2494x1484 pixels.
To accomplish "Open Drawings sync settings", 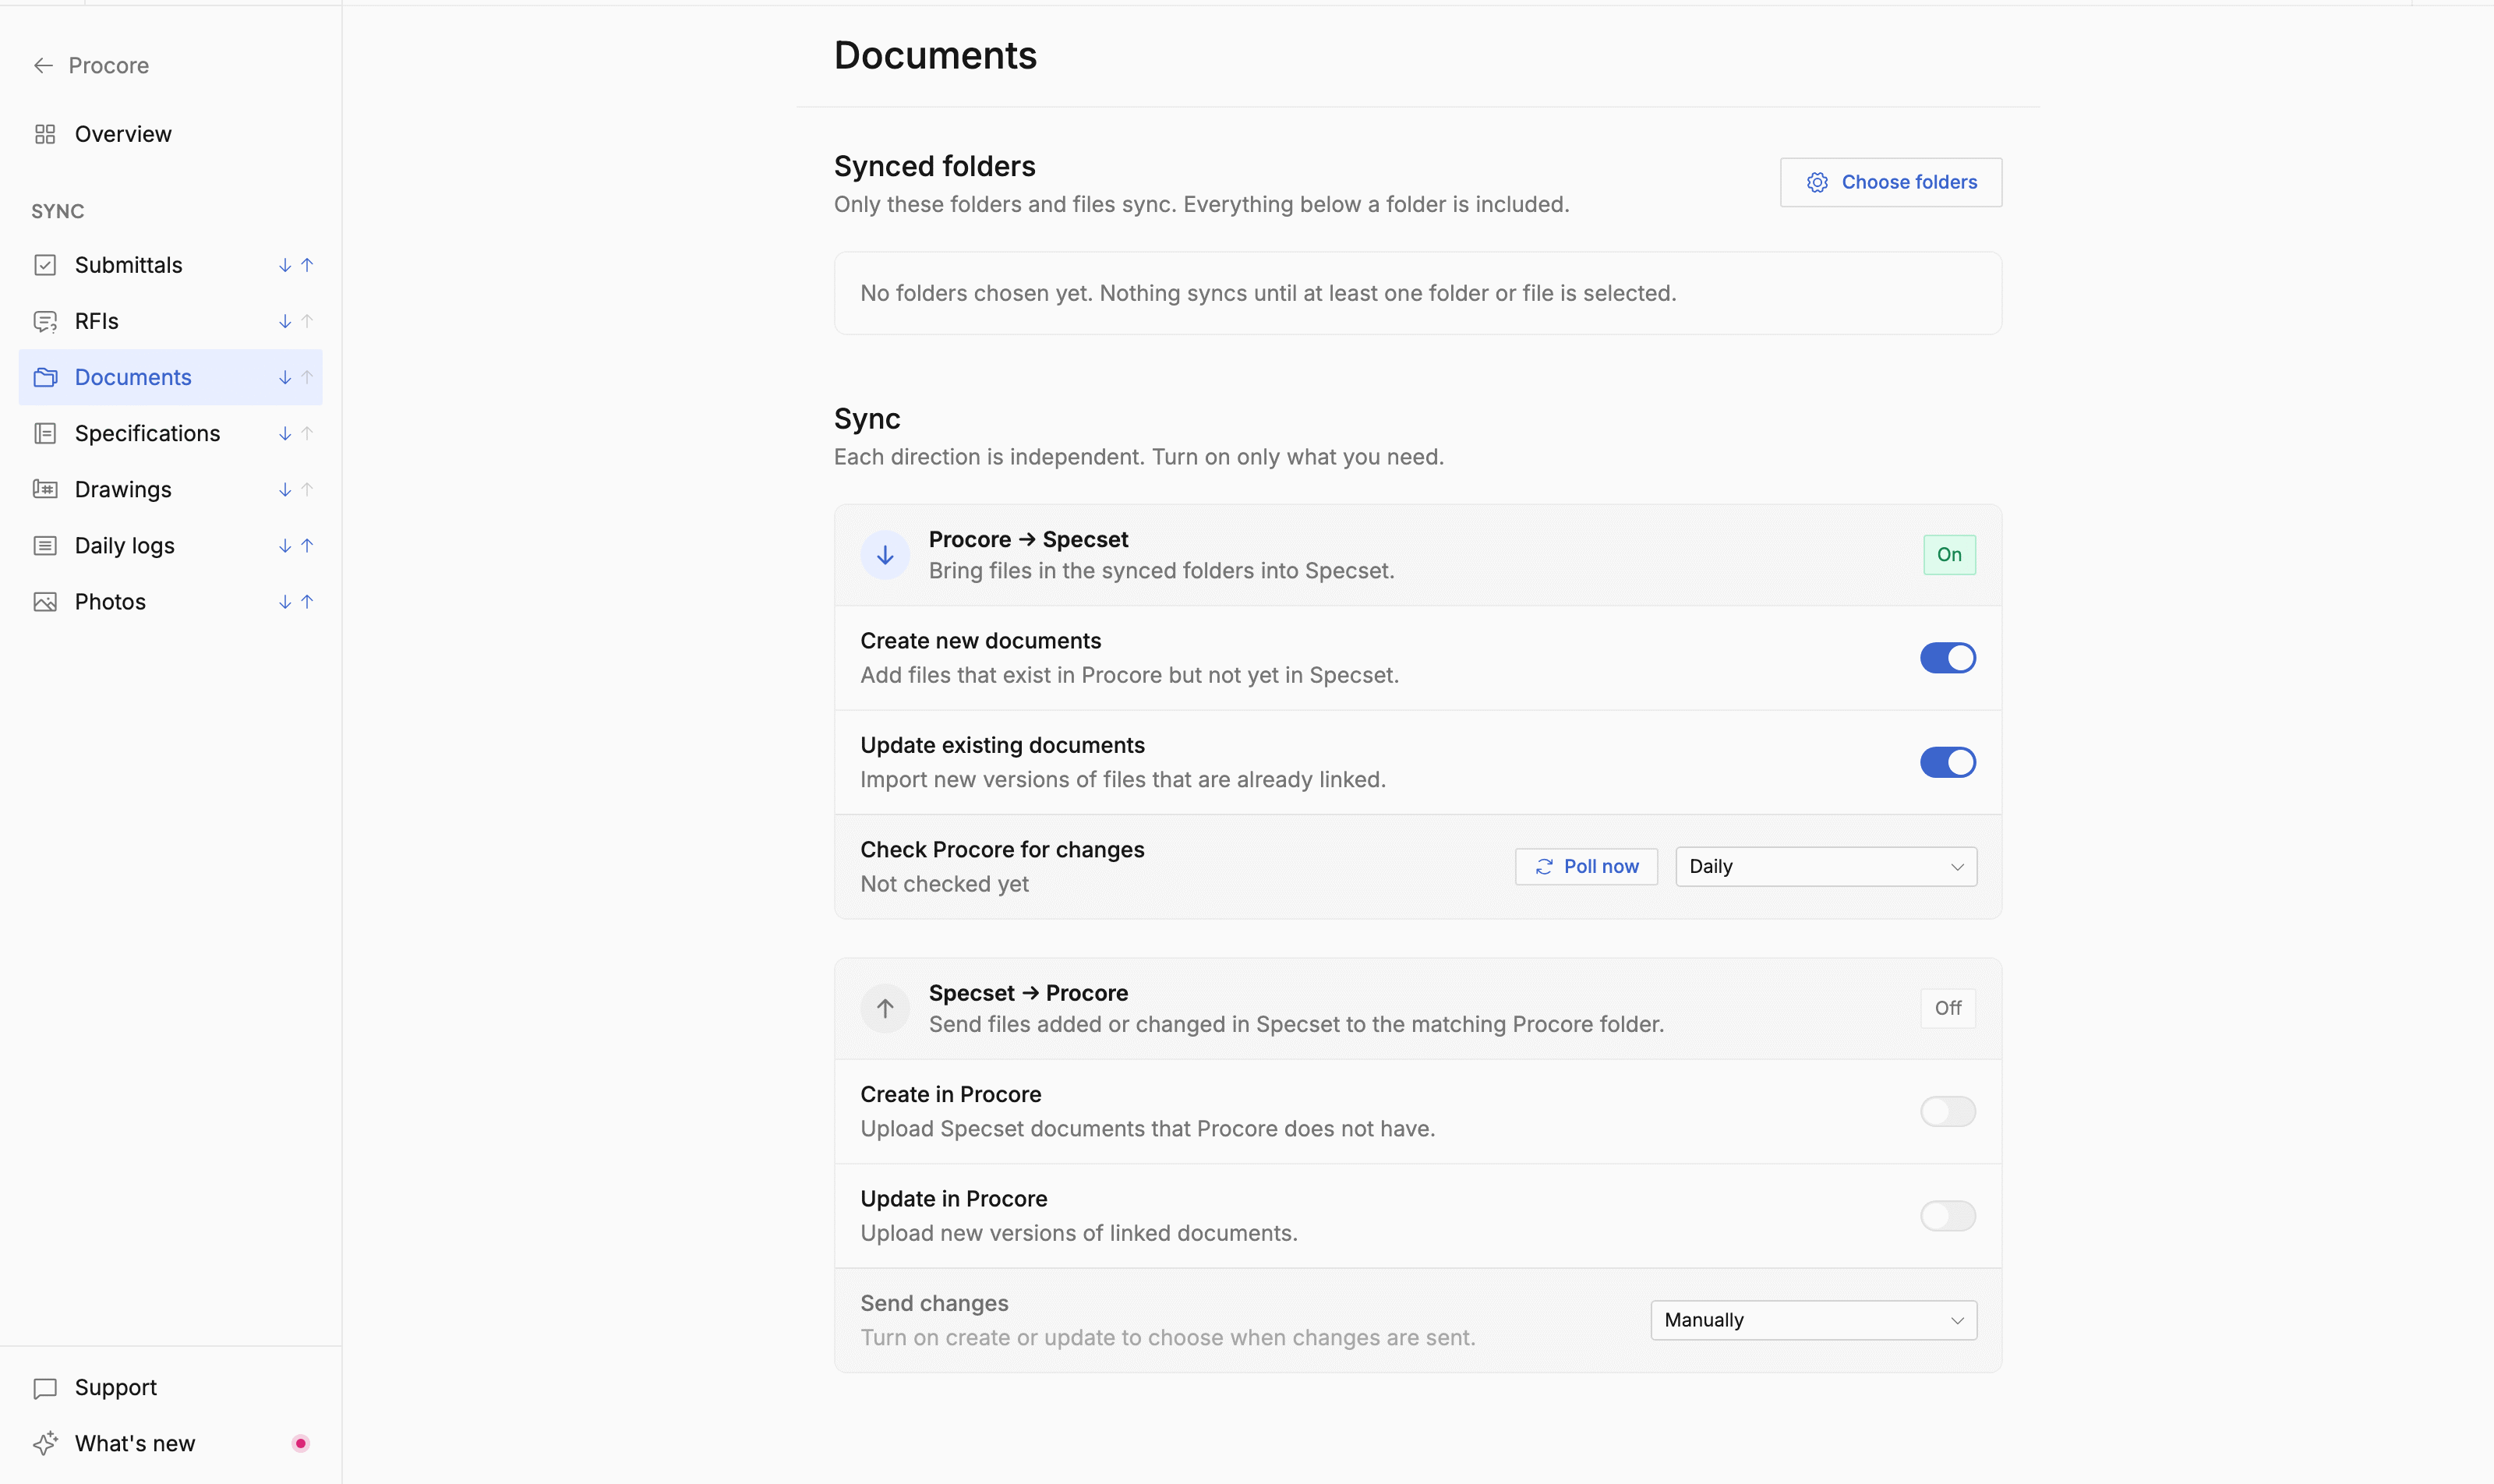I will (171, 489).
